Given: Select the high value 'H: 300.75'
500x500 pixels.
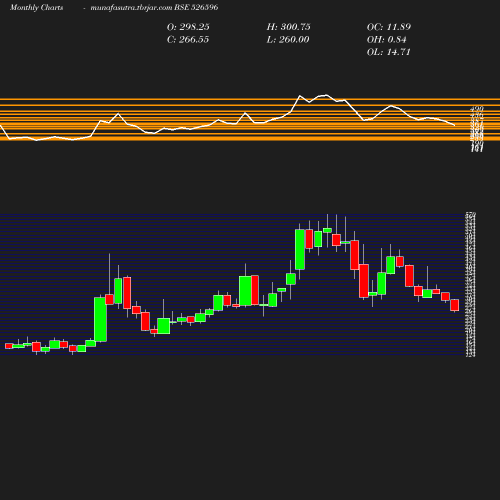Looking at the screenshot, I should pos(288,27).
